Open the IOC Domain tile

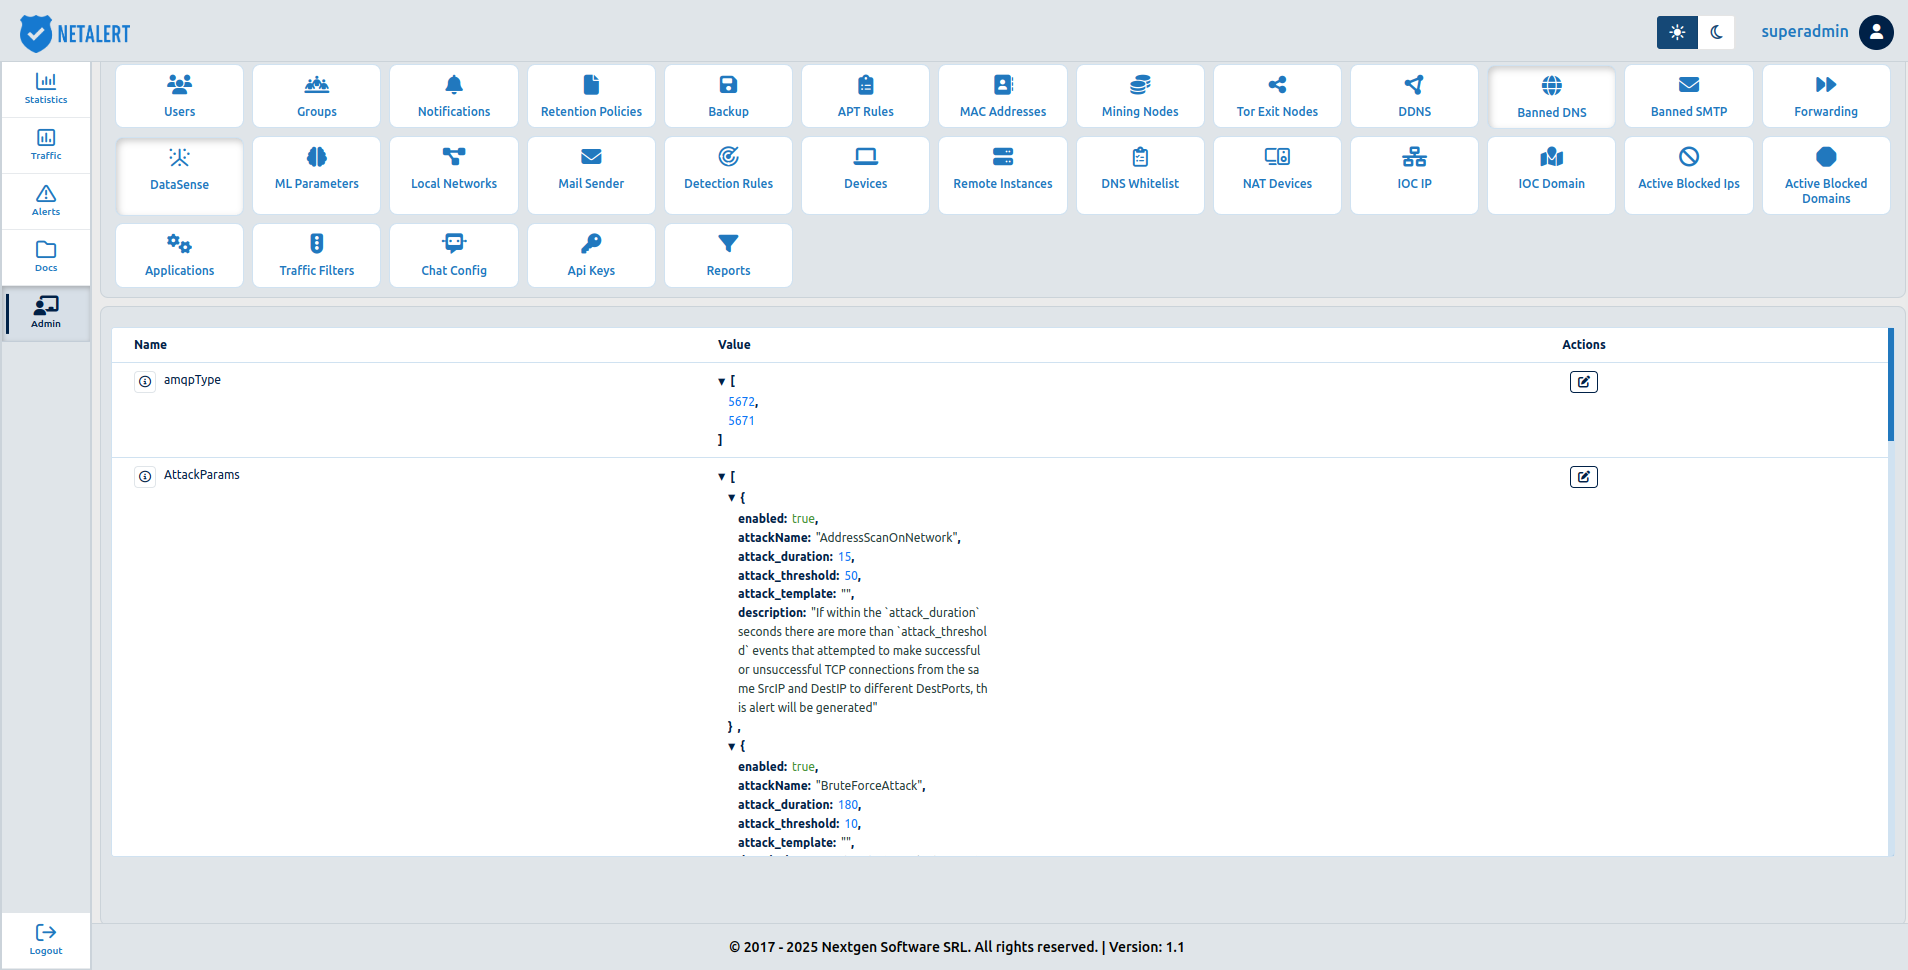(1552, 175)
